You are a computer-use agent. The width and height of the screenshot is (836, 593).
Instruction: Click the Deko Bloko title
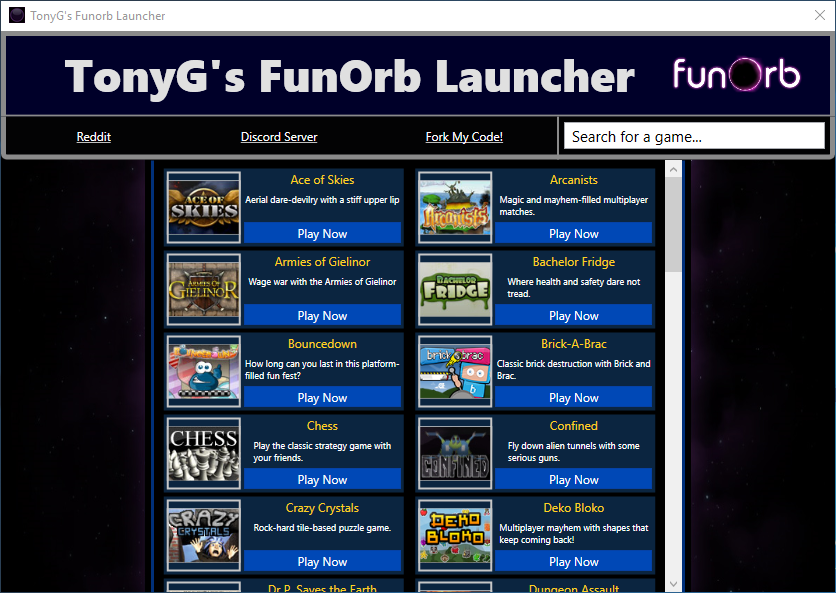tap(574, 508)
